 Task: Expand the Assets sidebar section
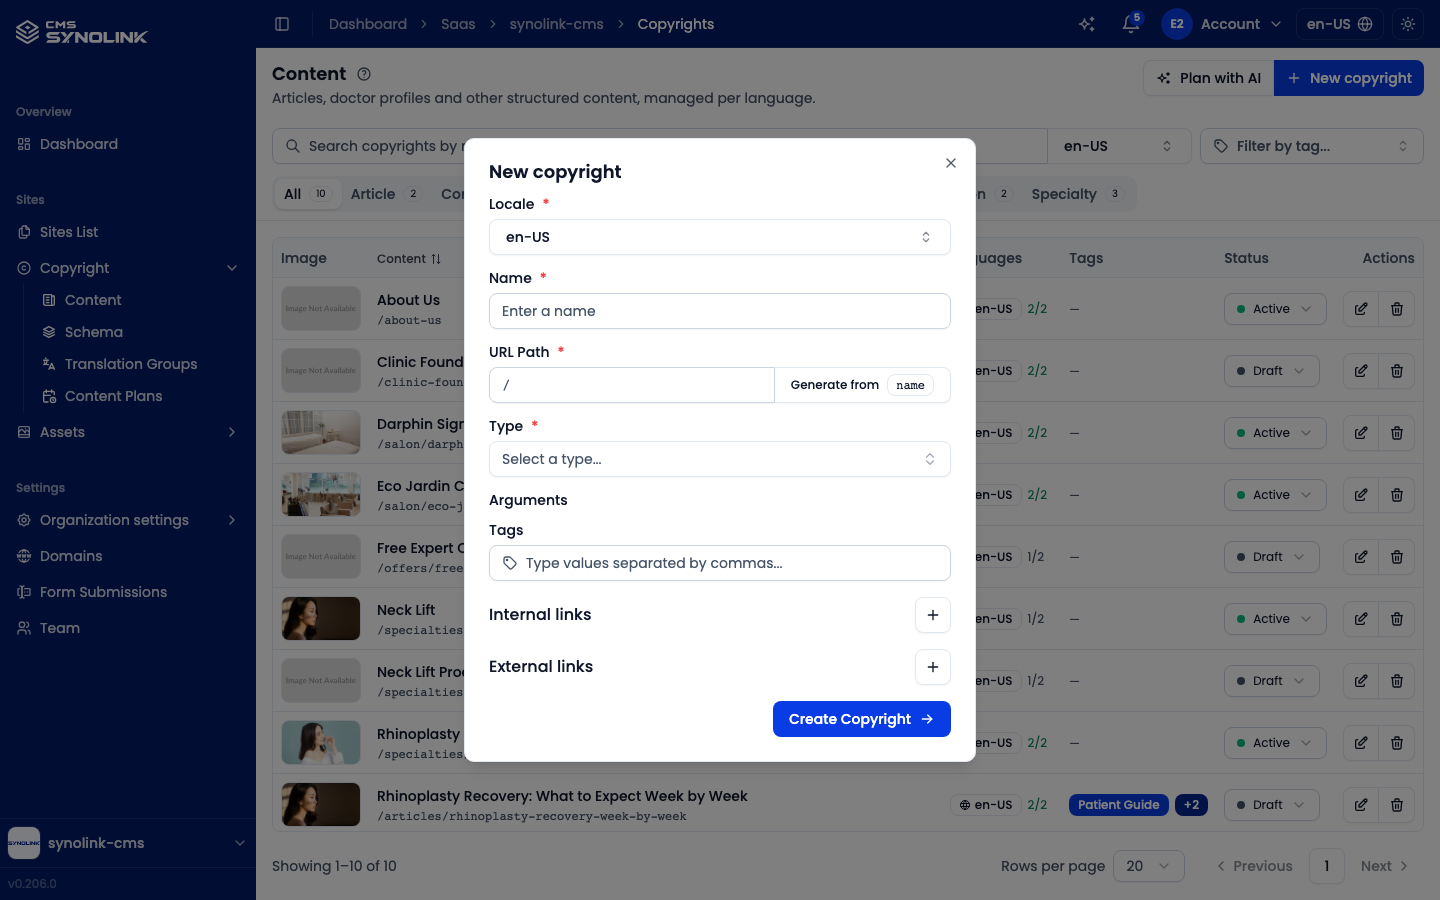[128, 432]
